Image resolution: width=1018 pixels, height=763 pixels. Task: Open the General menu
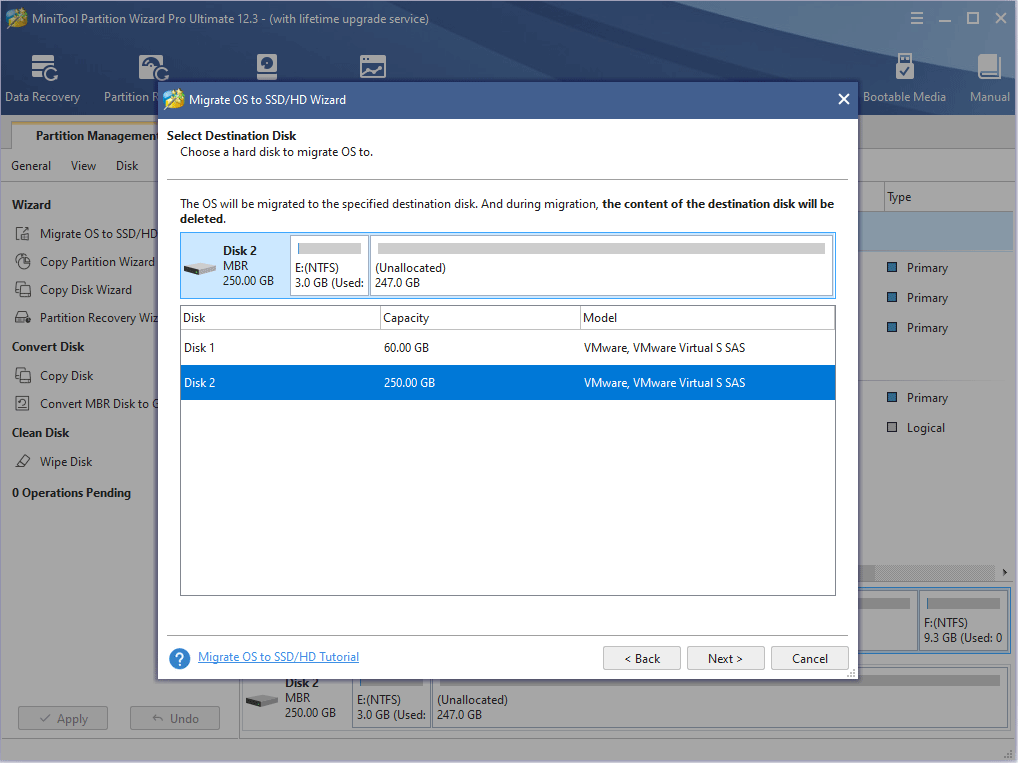tap(31, 166)
